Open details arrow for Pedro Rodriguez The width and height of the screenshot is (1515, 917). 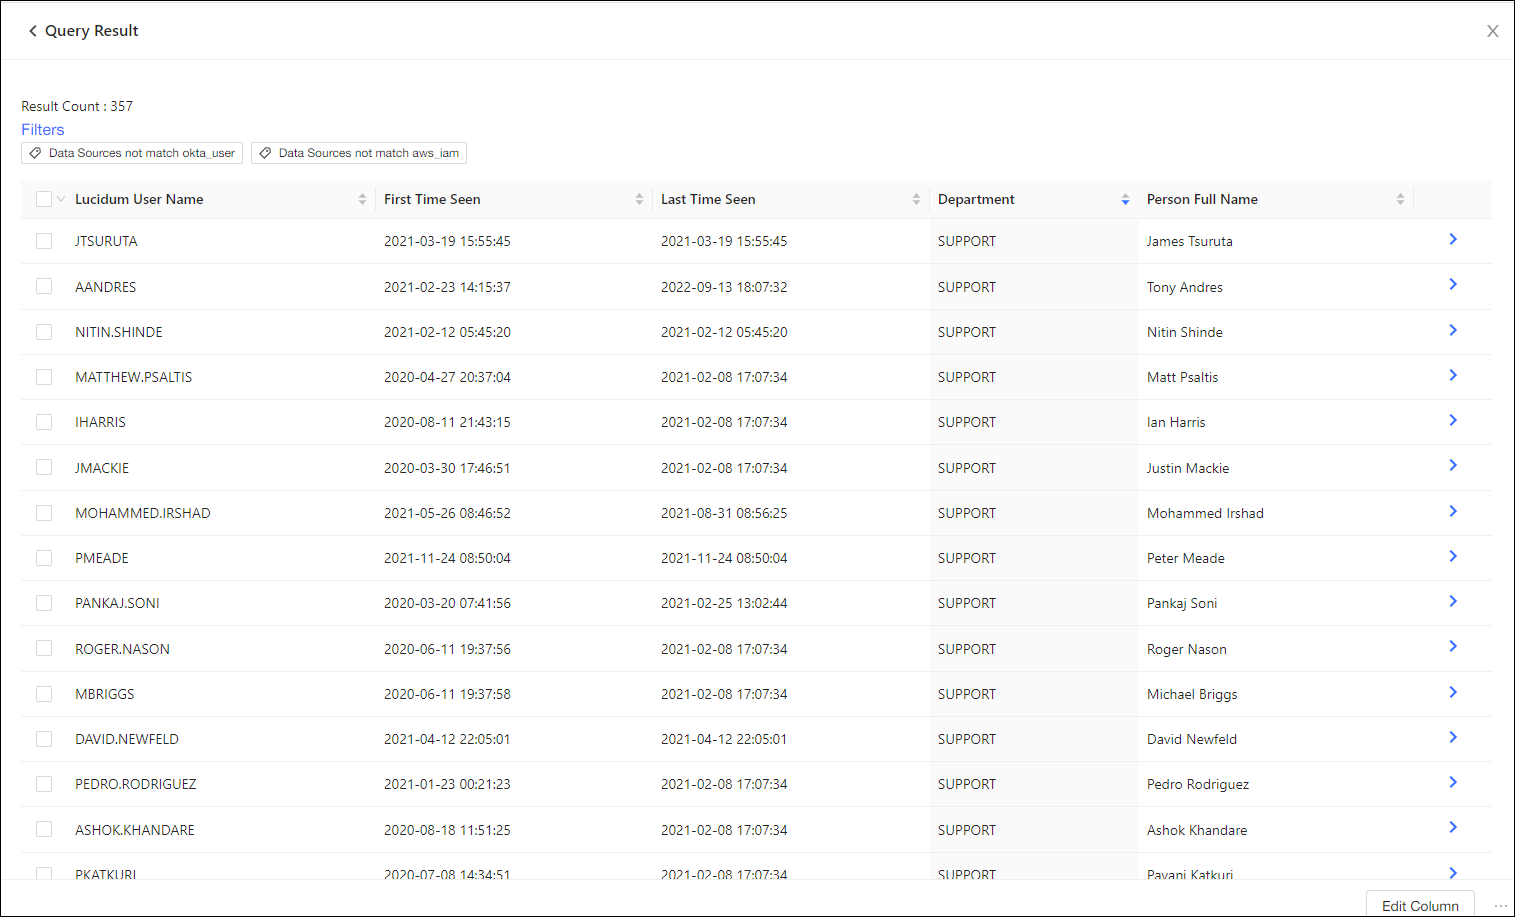1453,782
